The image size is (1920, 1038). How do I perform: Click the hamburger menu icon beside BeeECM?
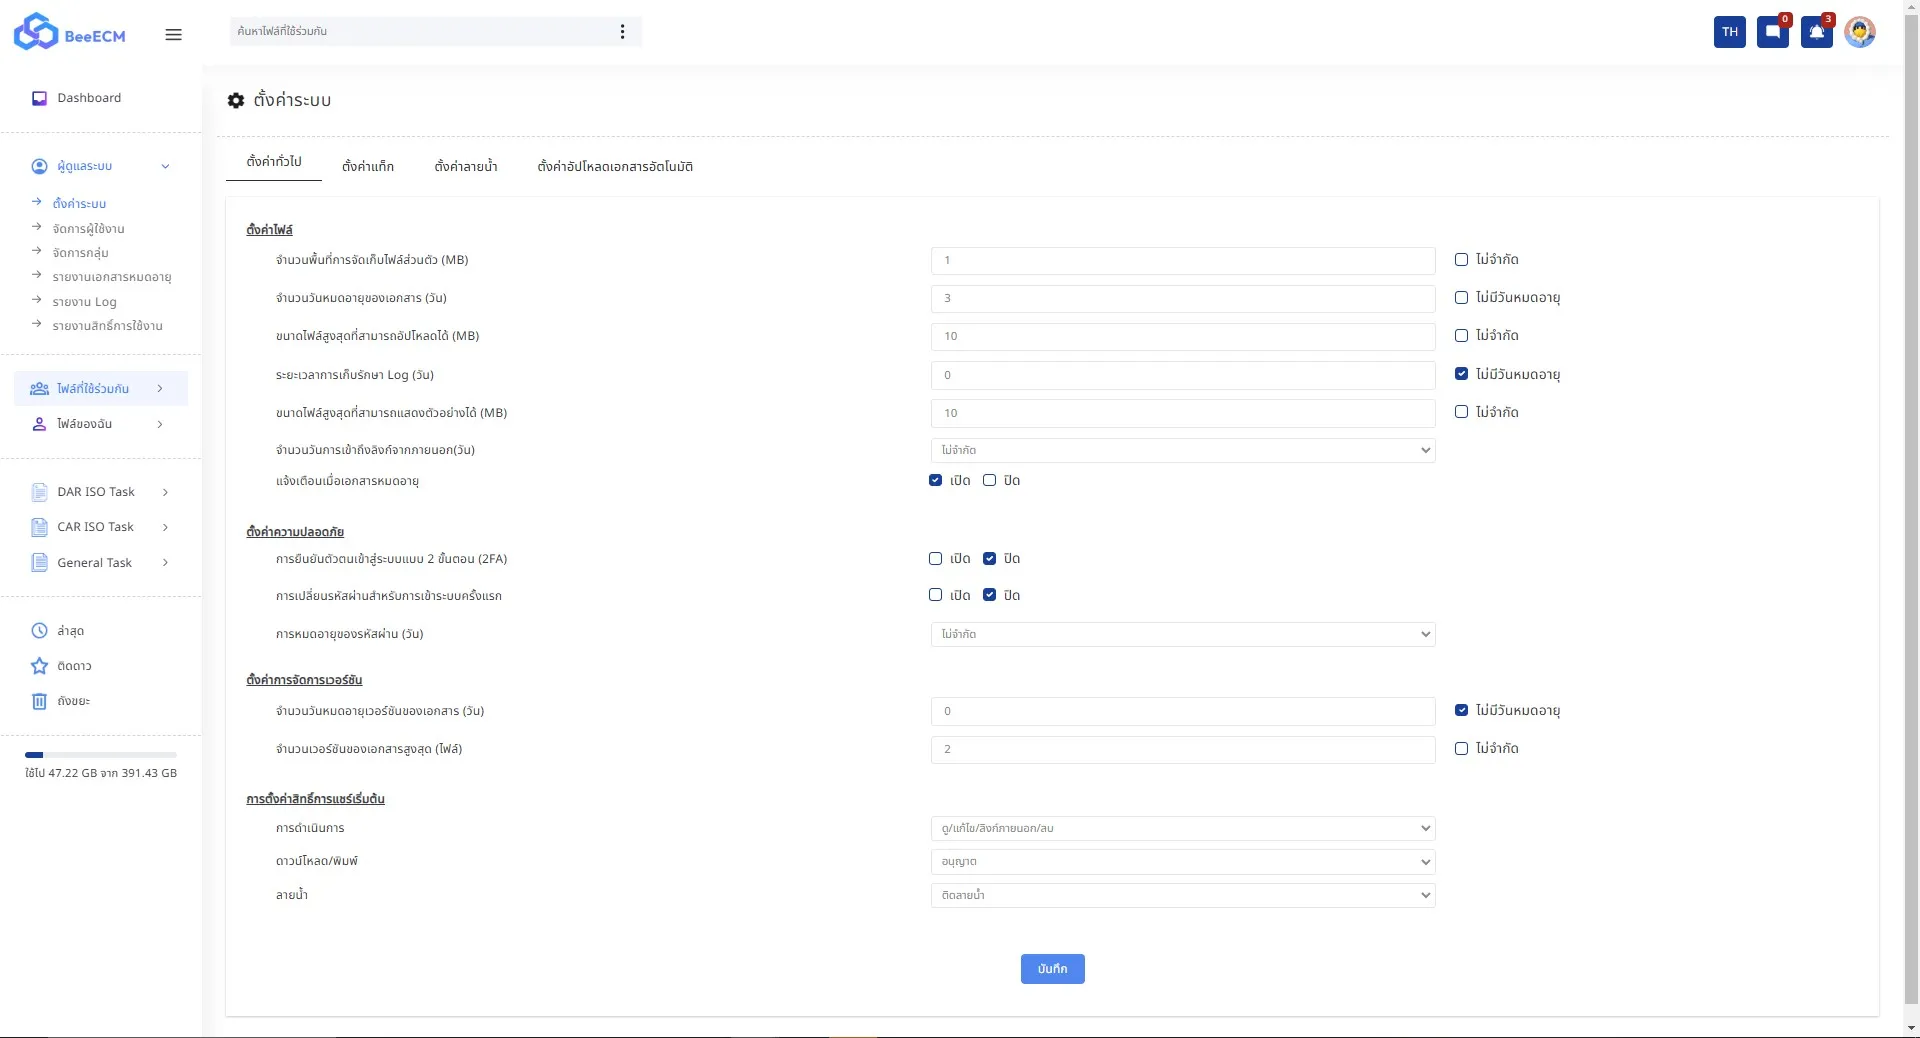click(x=173, y=35)
